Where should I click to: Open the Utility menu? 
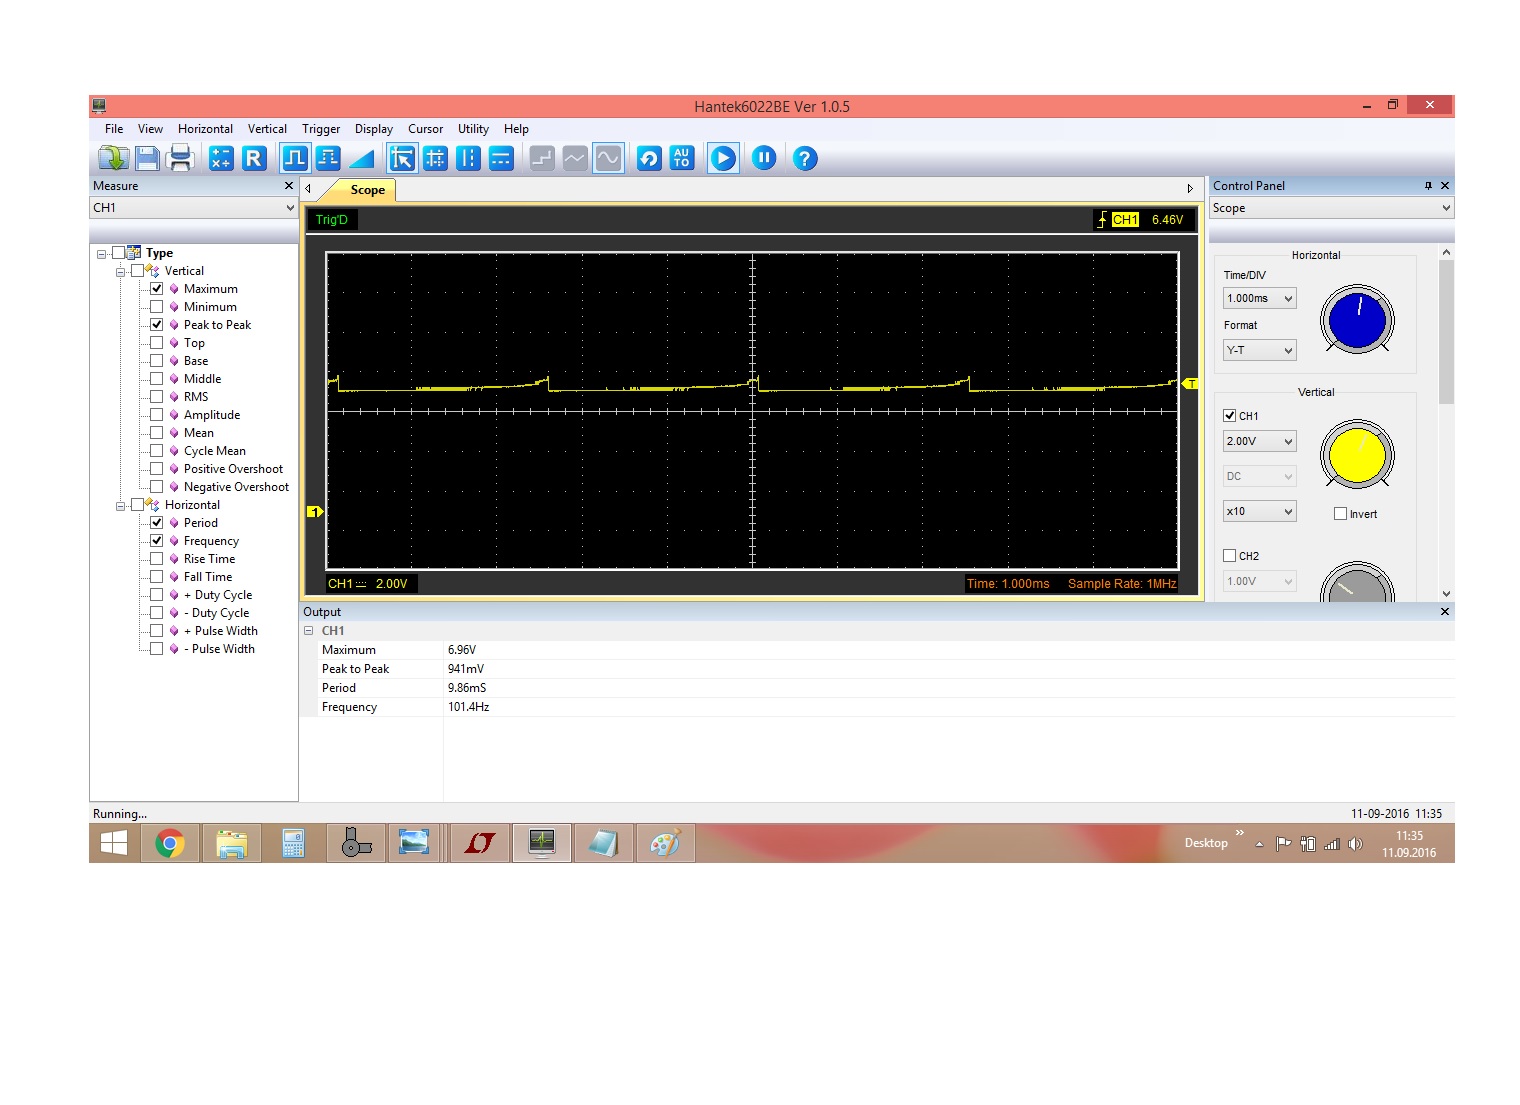pyautogui.click(x=473, y=129)
